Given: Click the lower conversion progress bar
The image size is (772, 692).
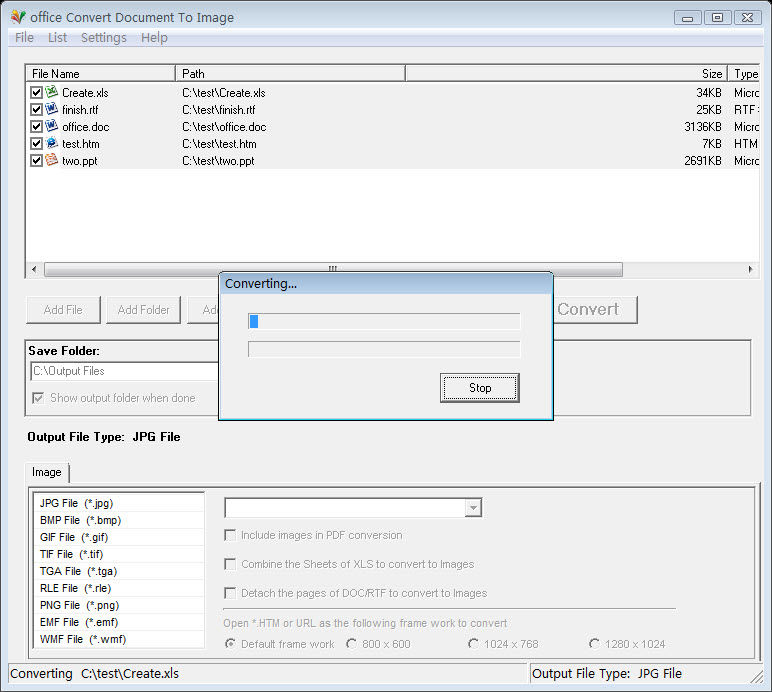Looking at the screenshot, I should pos(384,349).
